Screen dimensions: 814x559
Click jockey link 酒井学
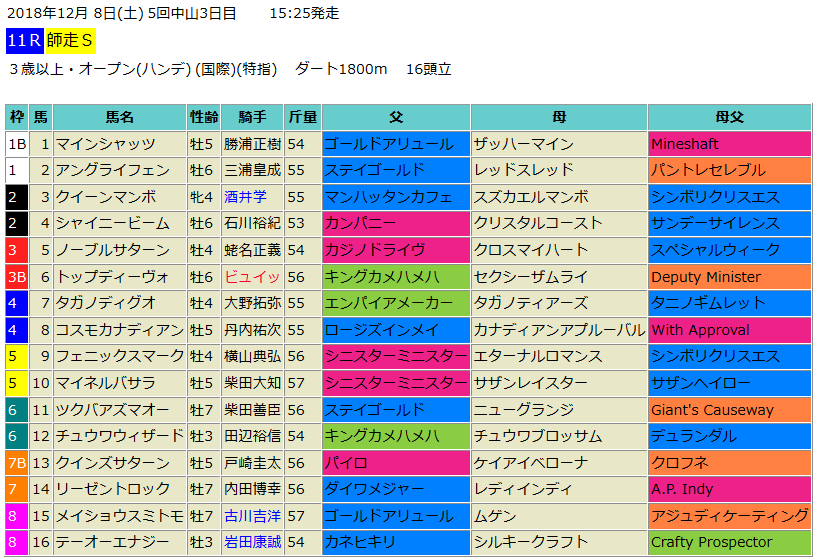pyautogui.click(x=246, y=197)
